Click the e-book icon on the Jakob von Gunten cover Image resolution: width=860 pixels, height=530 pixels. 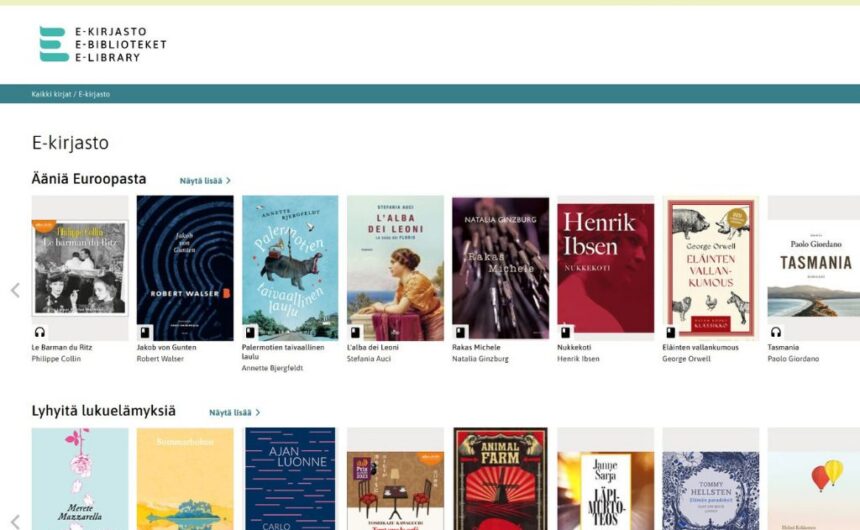[x=145, y=332]
